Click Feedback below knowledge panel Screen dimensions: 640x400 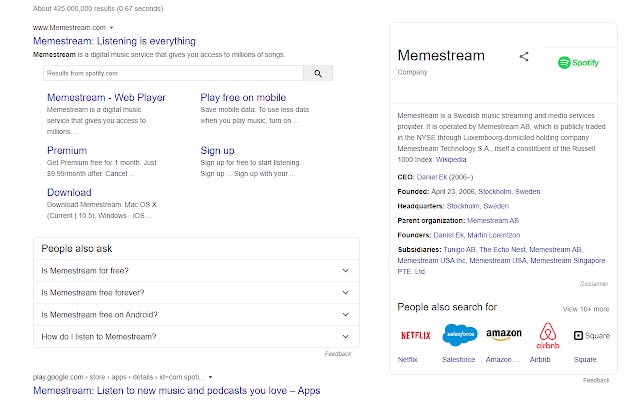pos(596,380)
